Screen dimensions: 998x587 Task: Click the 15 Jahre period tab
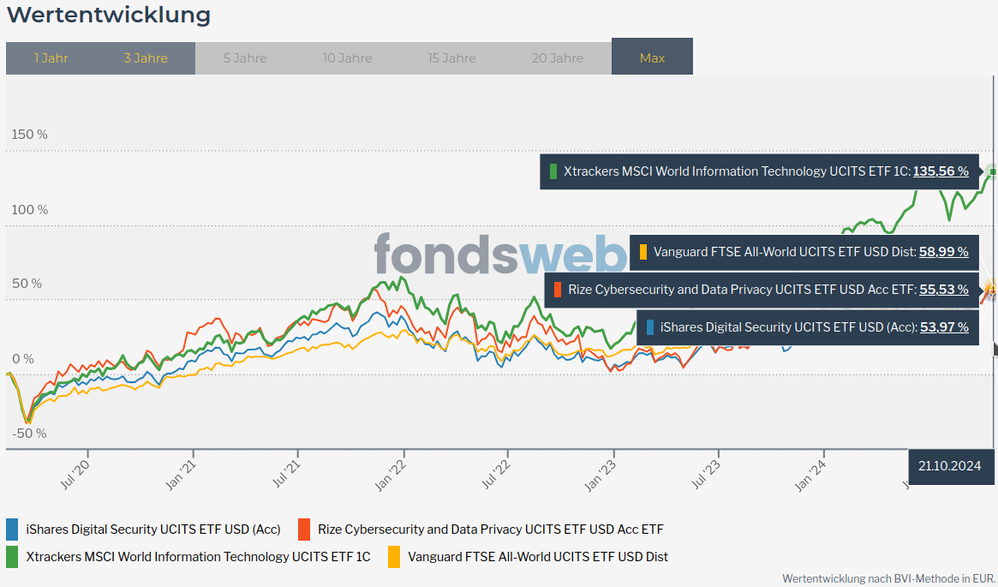coord(452,58)
